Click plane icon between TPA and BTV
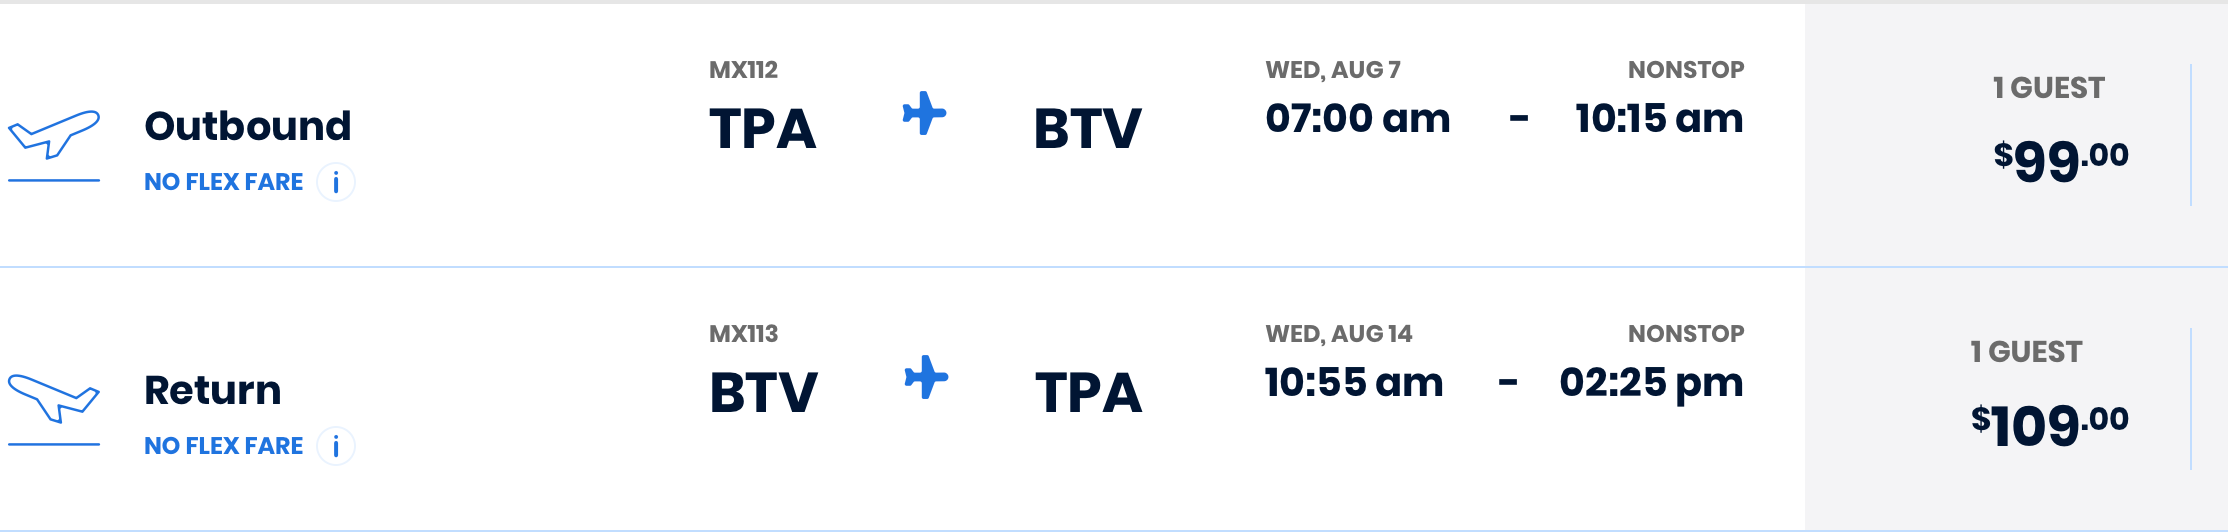Screen dimensions: 2228x532 (924, 113)
